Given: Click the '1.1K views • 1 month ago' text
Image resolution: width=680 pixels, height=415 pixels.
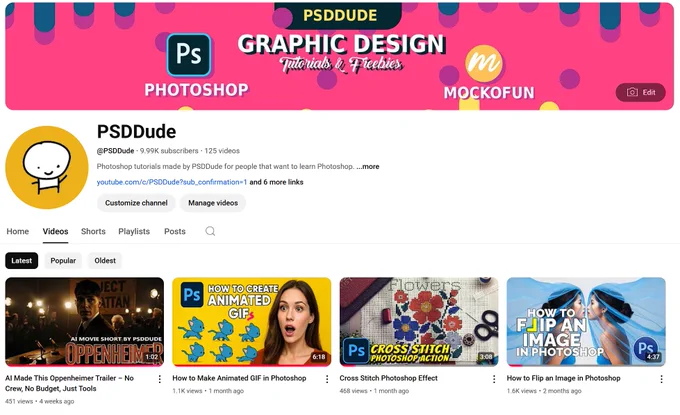Looking at the screenshot, I should pyautogui.click(x=208, y=391).
